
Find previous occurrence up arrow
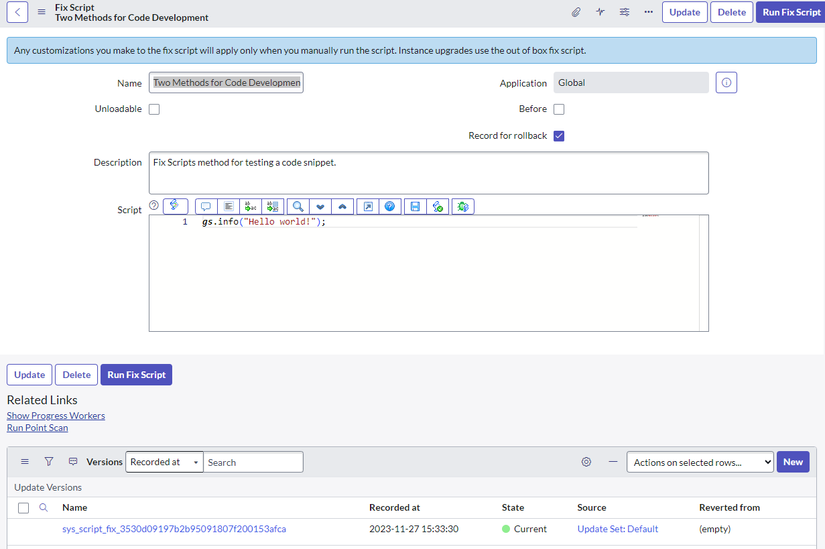click(x=342, y=206)
